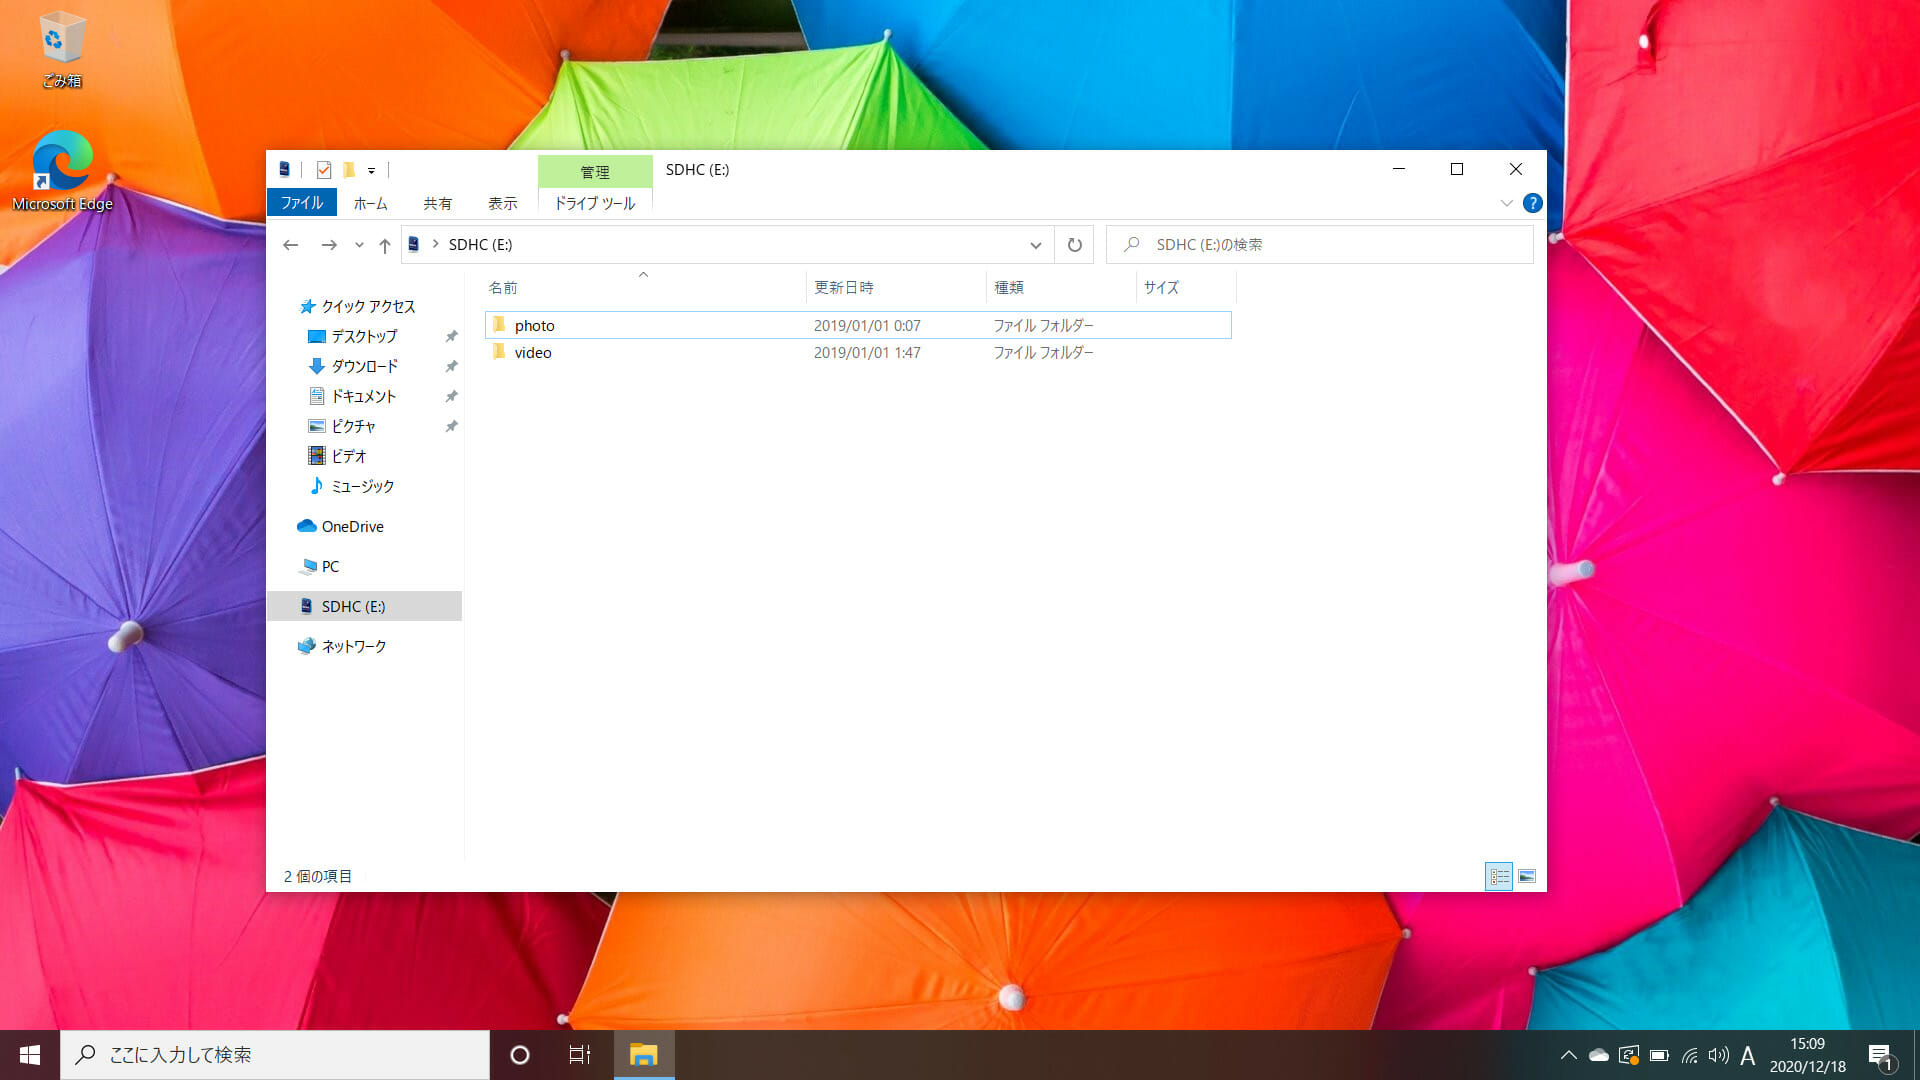Refresh the SDHC (E:) folder view
The height and width of the screenshot is (1080, 1920).
1075,245
